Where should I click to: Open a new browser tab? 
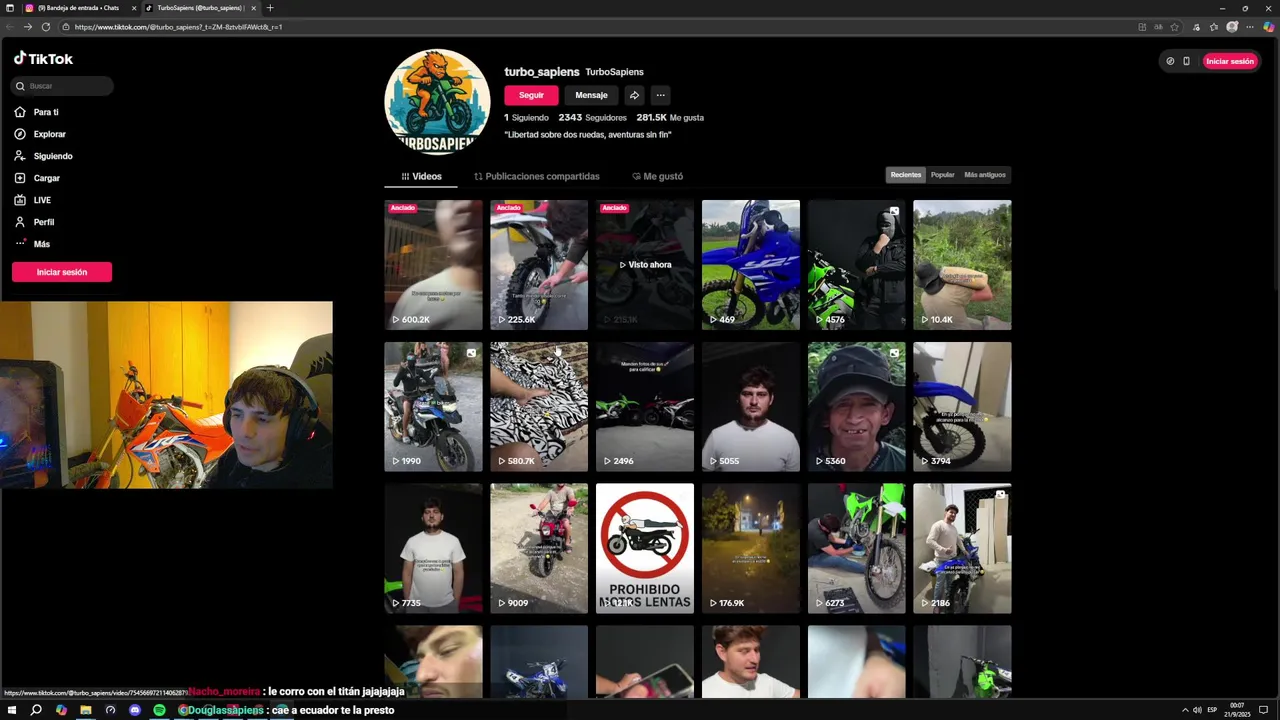point(270,8)
